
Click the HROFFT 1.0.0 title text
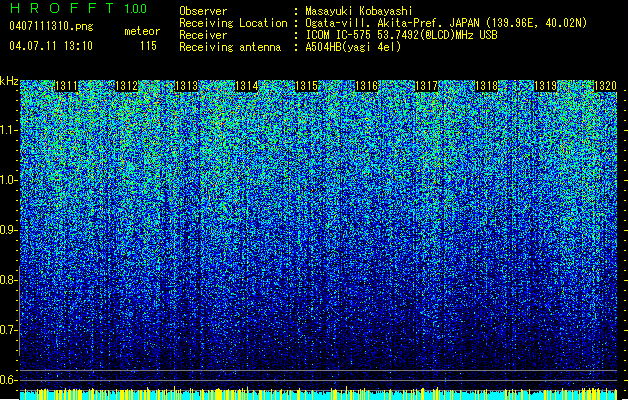[79, 8]
